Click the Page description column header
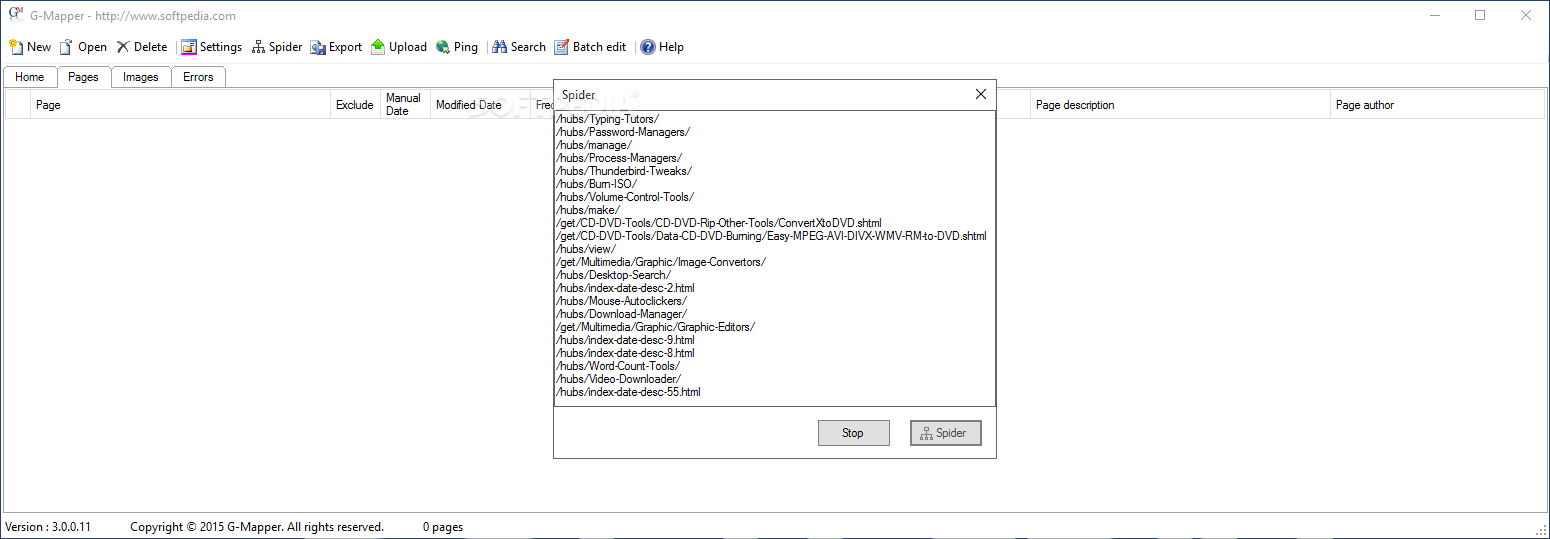This screenshot has width=1550, height=539. [1180, 105]
